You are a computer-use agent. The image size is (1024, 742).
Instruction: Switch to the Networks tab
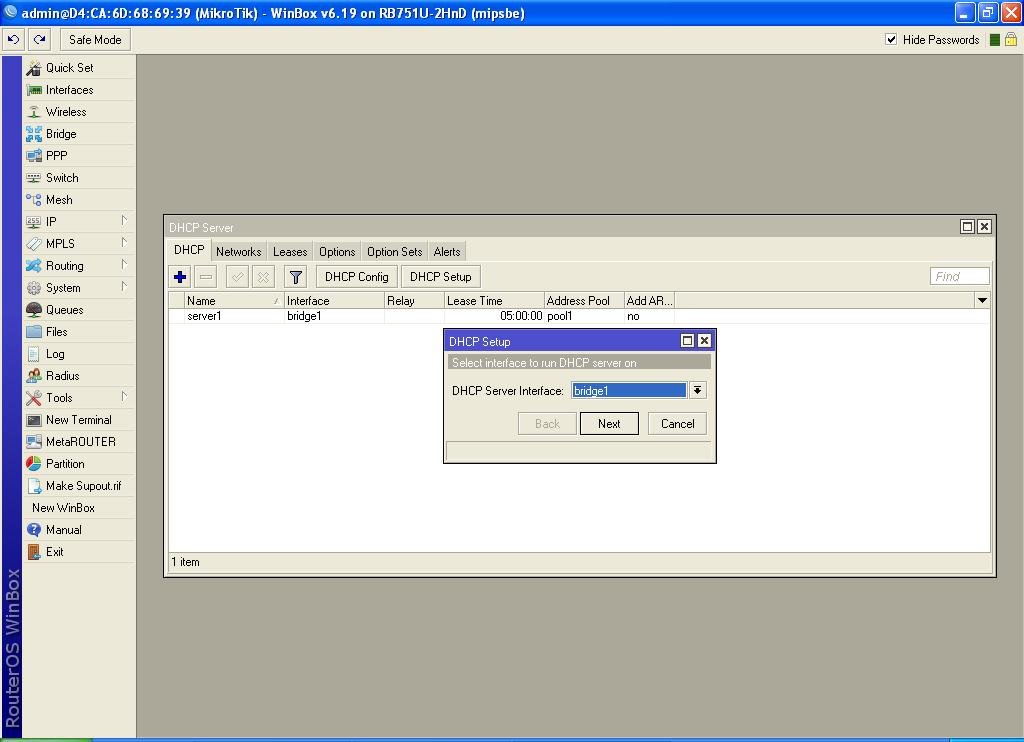(238, 252)
